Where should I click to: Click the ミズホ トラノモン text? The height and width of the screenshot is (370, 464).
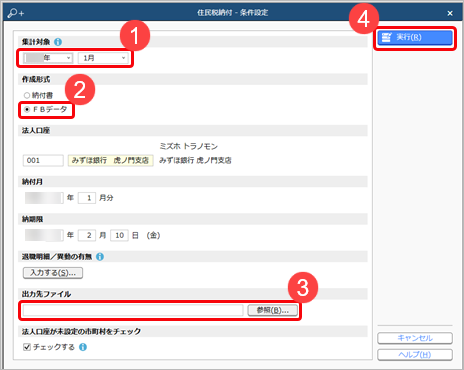188,146
